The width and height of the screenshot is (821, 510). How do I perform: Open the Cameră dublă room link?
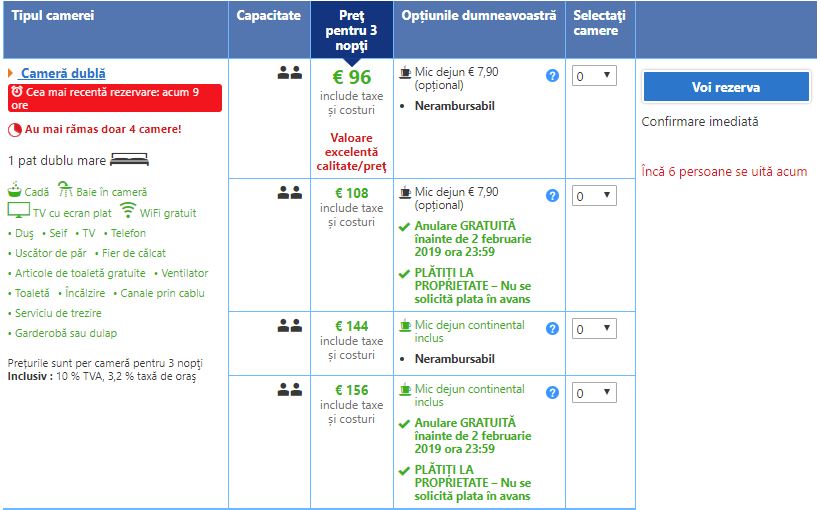63,73
